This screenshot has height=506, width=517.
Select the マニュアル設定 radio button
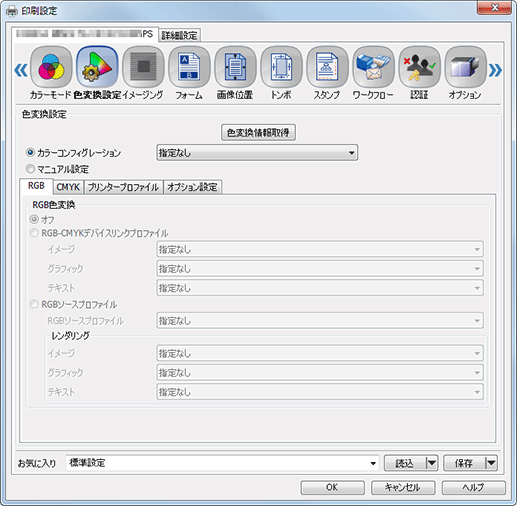pyautogui.click(x=30, y=169)
